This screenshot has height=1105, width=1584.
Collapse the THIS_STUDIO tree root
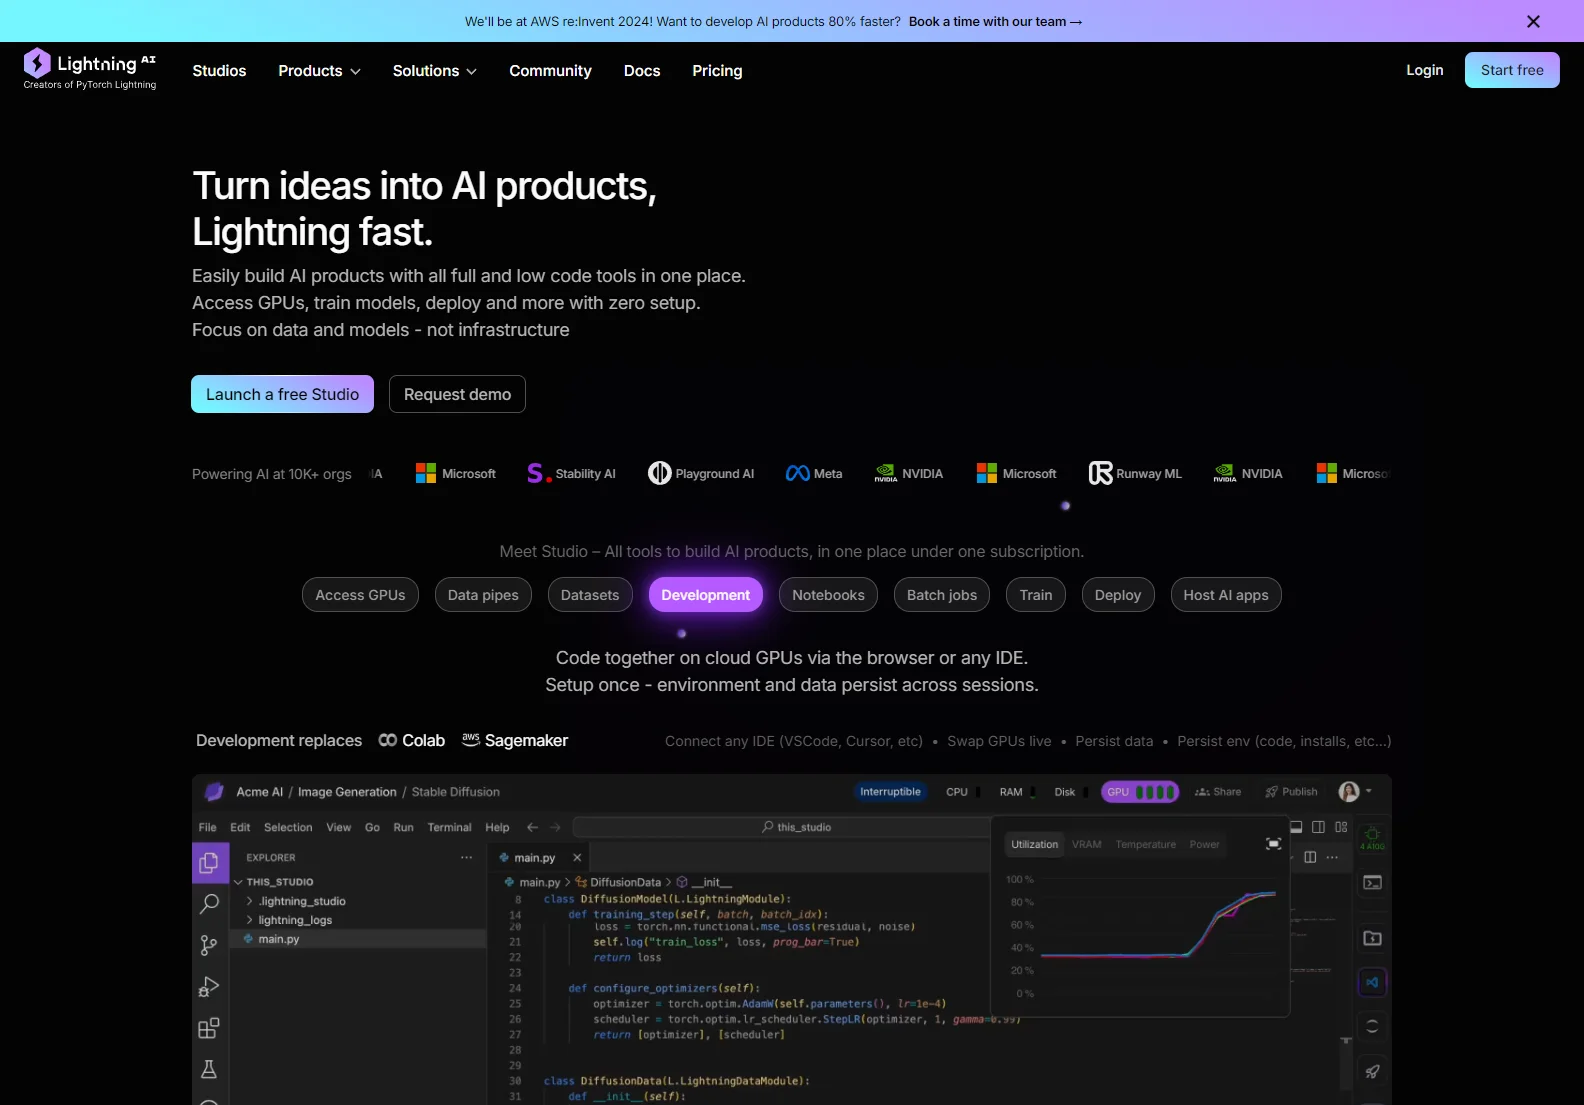(x=274, y=882)
